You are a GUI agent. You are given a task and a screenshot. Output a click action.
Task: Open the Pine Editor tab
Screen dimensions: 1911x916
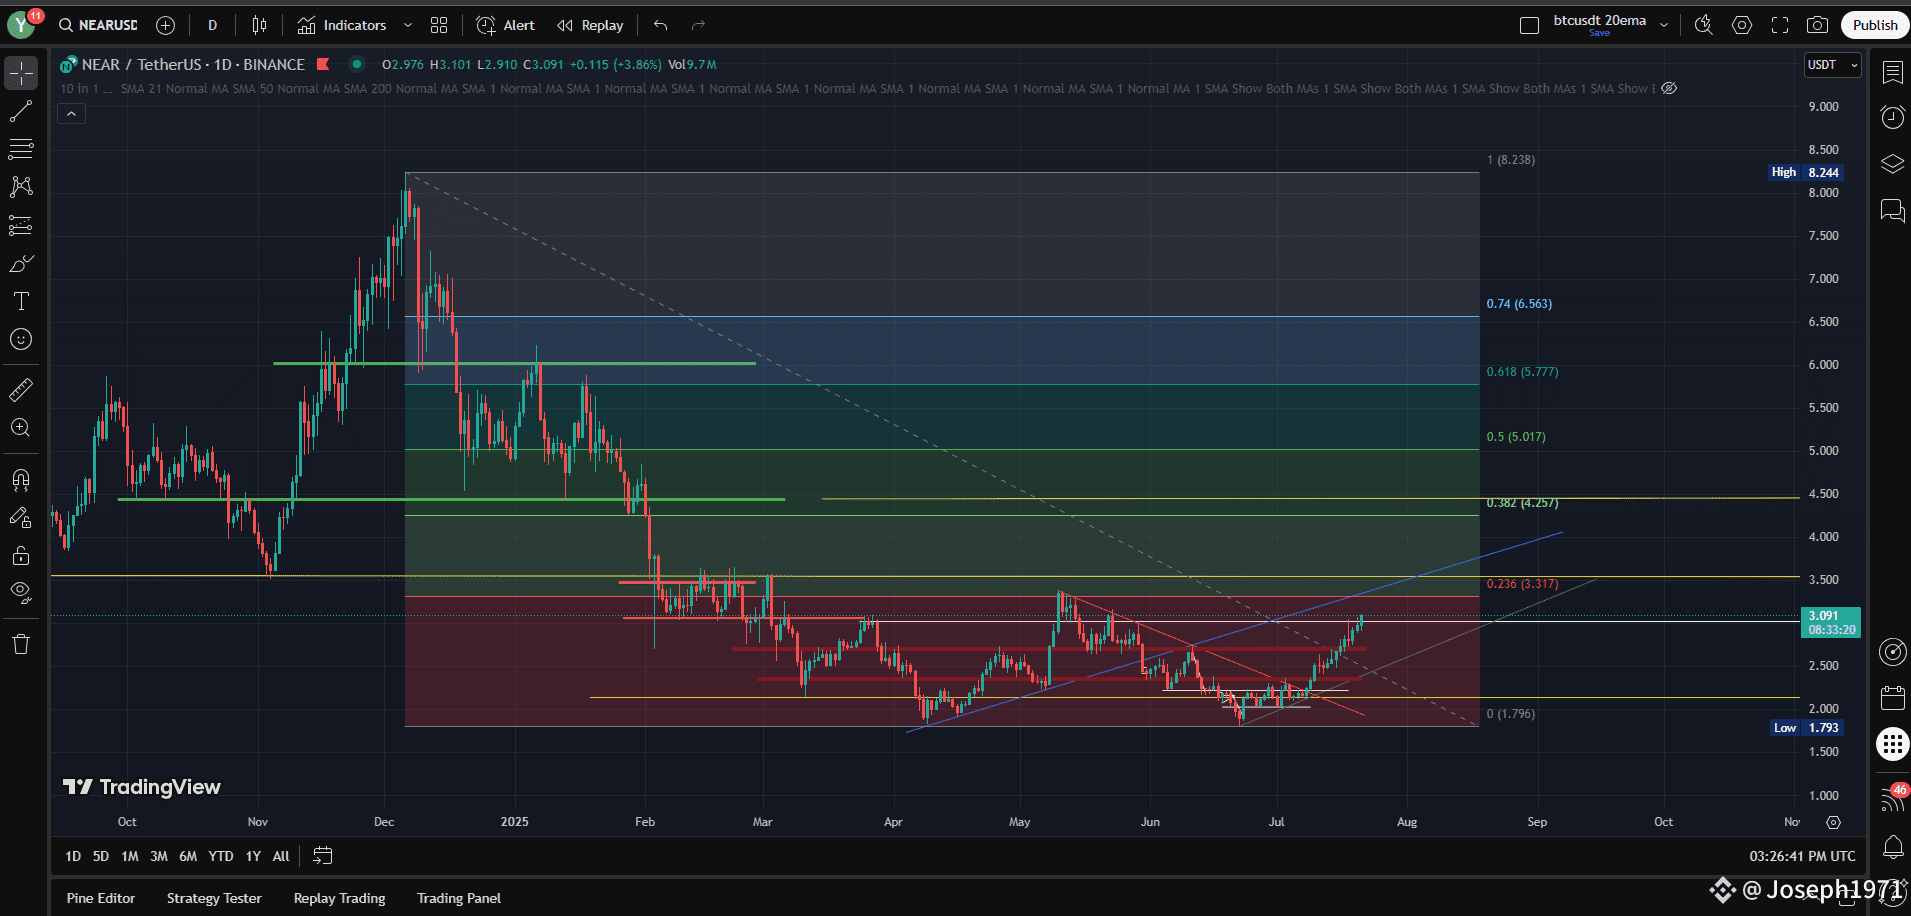(100, 898)
